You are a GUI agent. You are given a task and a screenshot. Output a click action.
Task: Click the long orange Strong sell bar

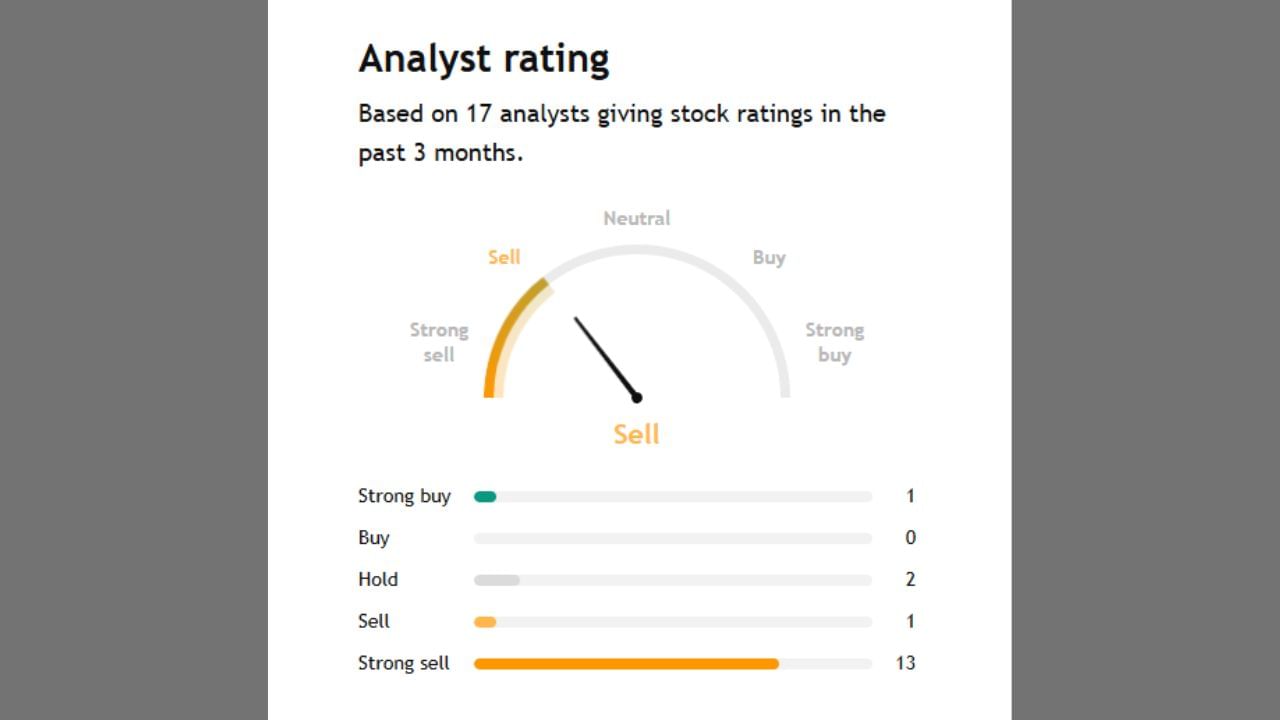pyautogui.click(x=626, y=664)
